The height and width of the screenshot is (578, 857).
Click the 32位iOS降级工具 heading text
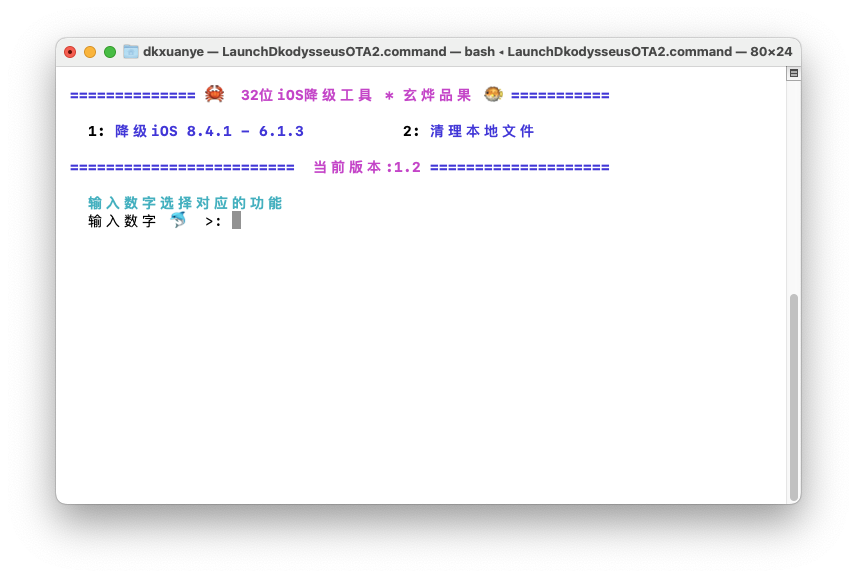coord(306,96)
